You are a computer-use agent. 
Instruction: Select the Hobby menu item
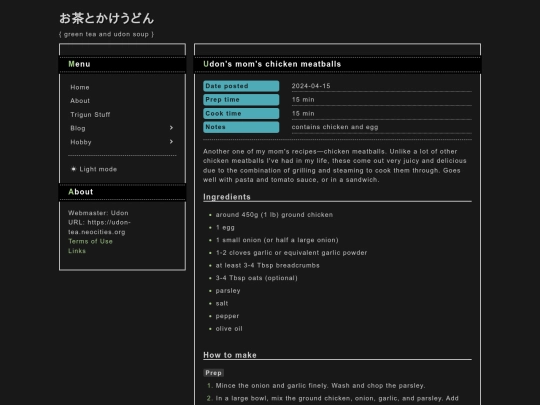point(81,142)
